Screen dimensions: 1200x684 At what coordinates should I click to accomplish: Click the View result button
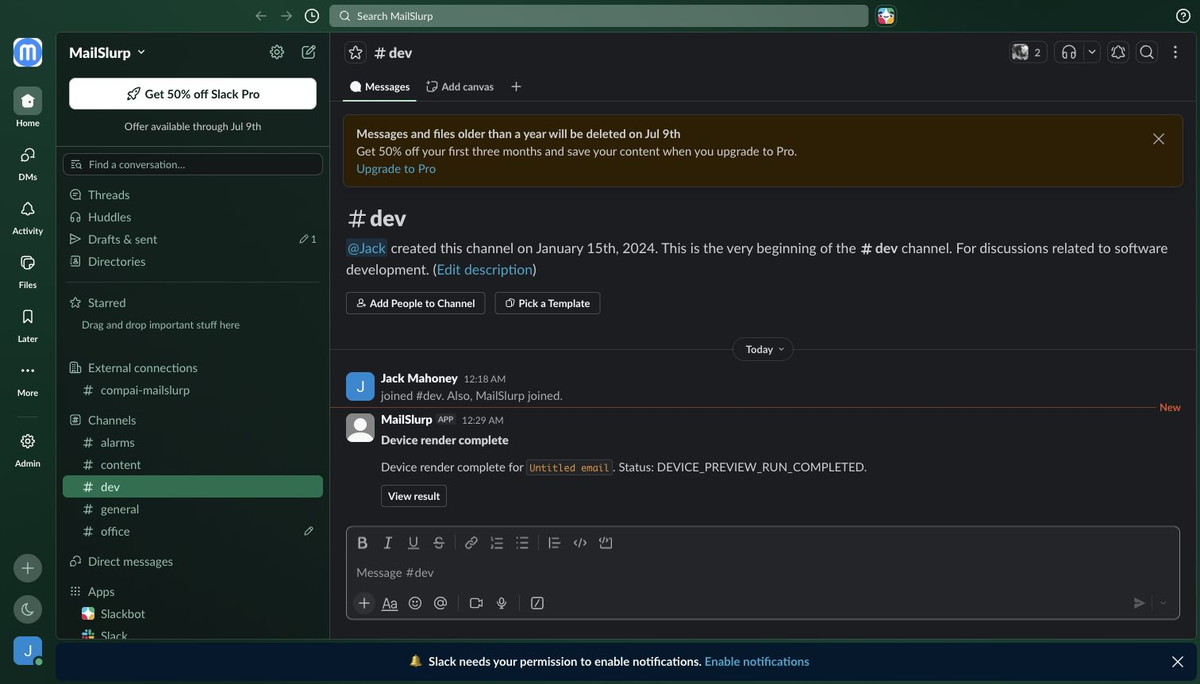point(413,496)
